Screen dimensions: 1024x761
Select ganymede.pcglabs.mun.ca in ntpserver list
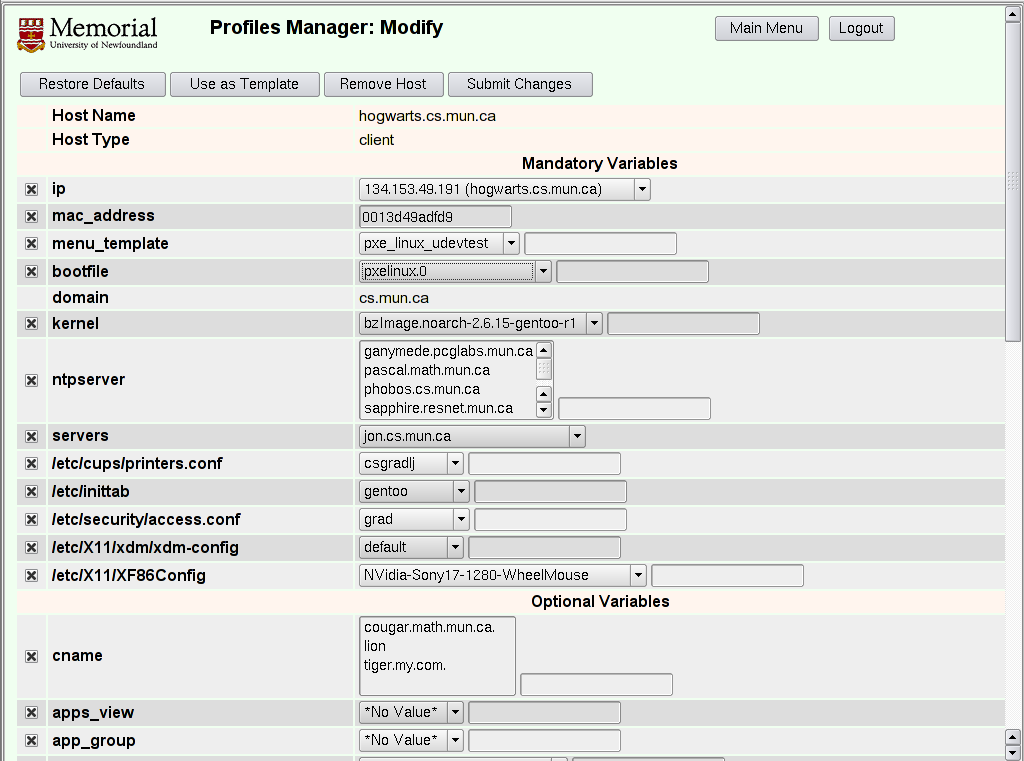coord(448,351)
